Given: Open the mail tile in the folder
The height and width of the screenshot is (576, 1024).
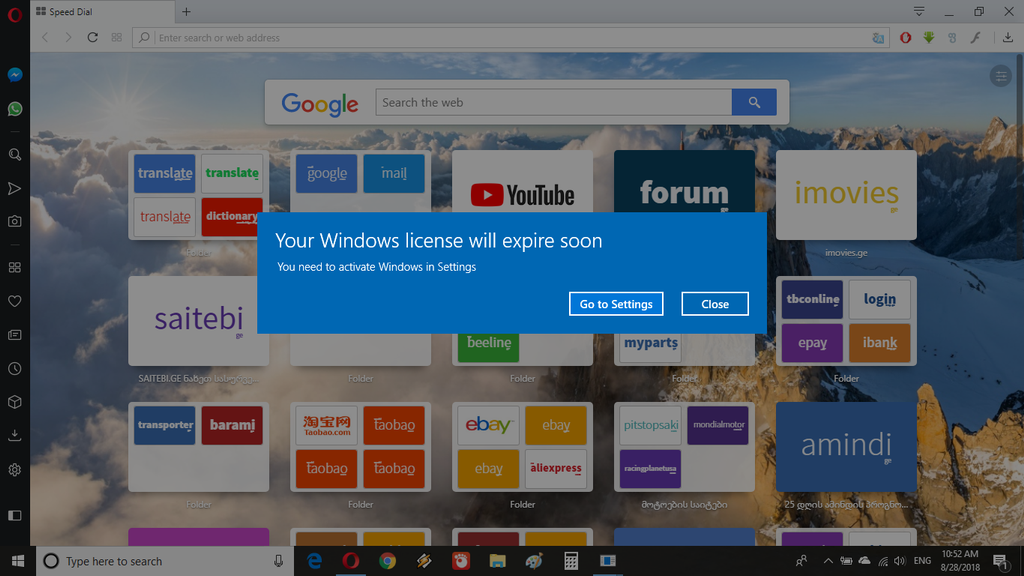Looking at the screenshot, I should (x=394, y=173).
